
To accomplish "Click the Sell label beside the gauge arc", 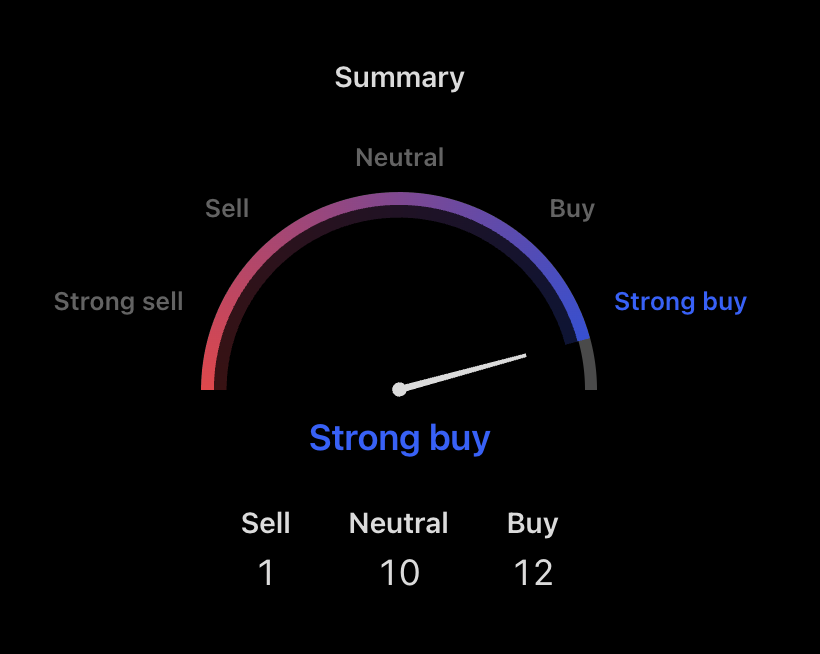I will 227,208.
